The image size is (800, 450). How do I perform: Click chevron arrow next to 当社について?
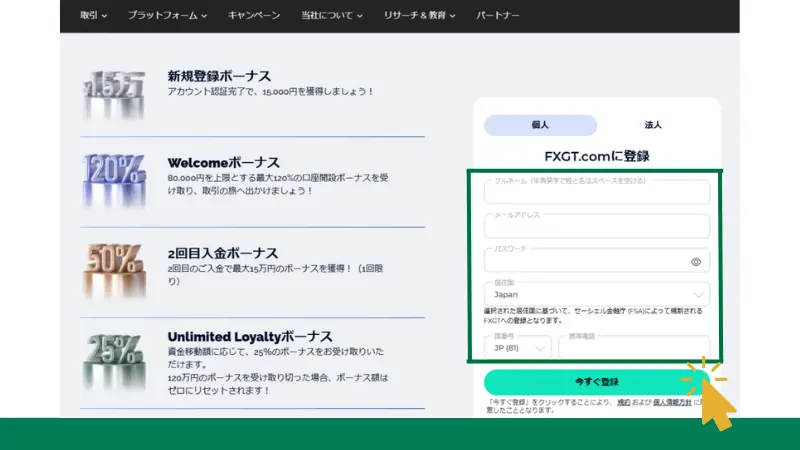pyautogui.click(x=360, y=16)
